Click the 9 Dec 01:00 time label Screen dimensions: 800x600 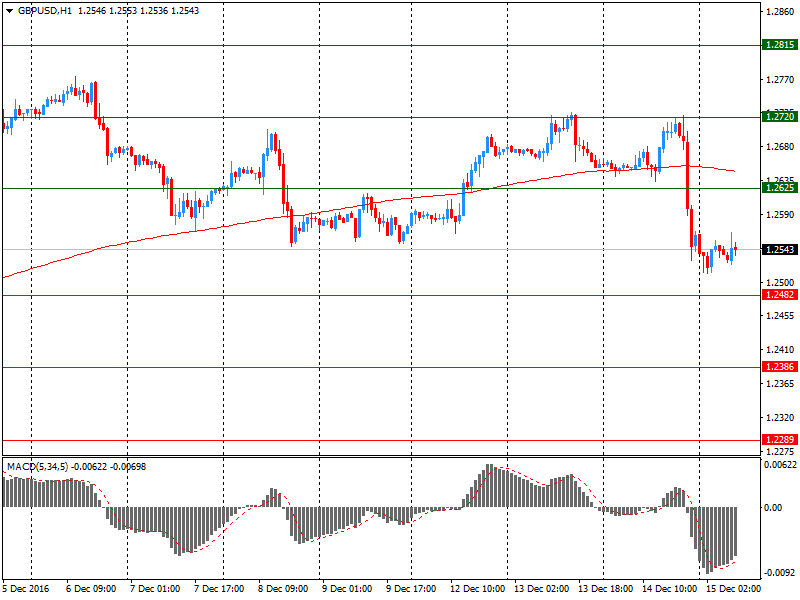[x=347, y=589]
